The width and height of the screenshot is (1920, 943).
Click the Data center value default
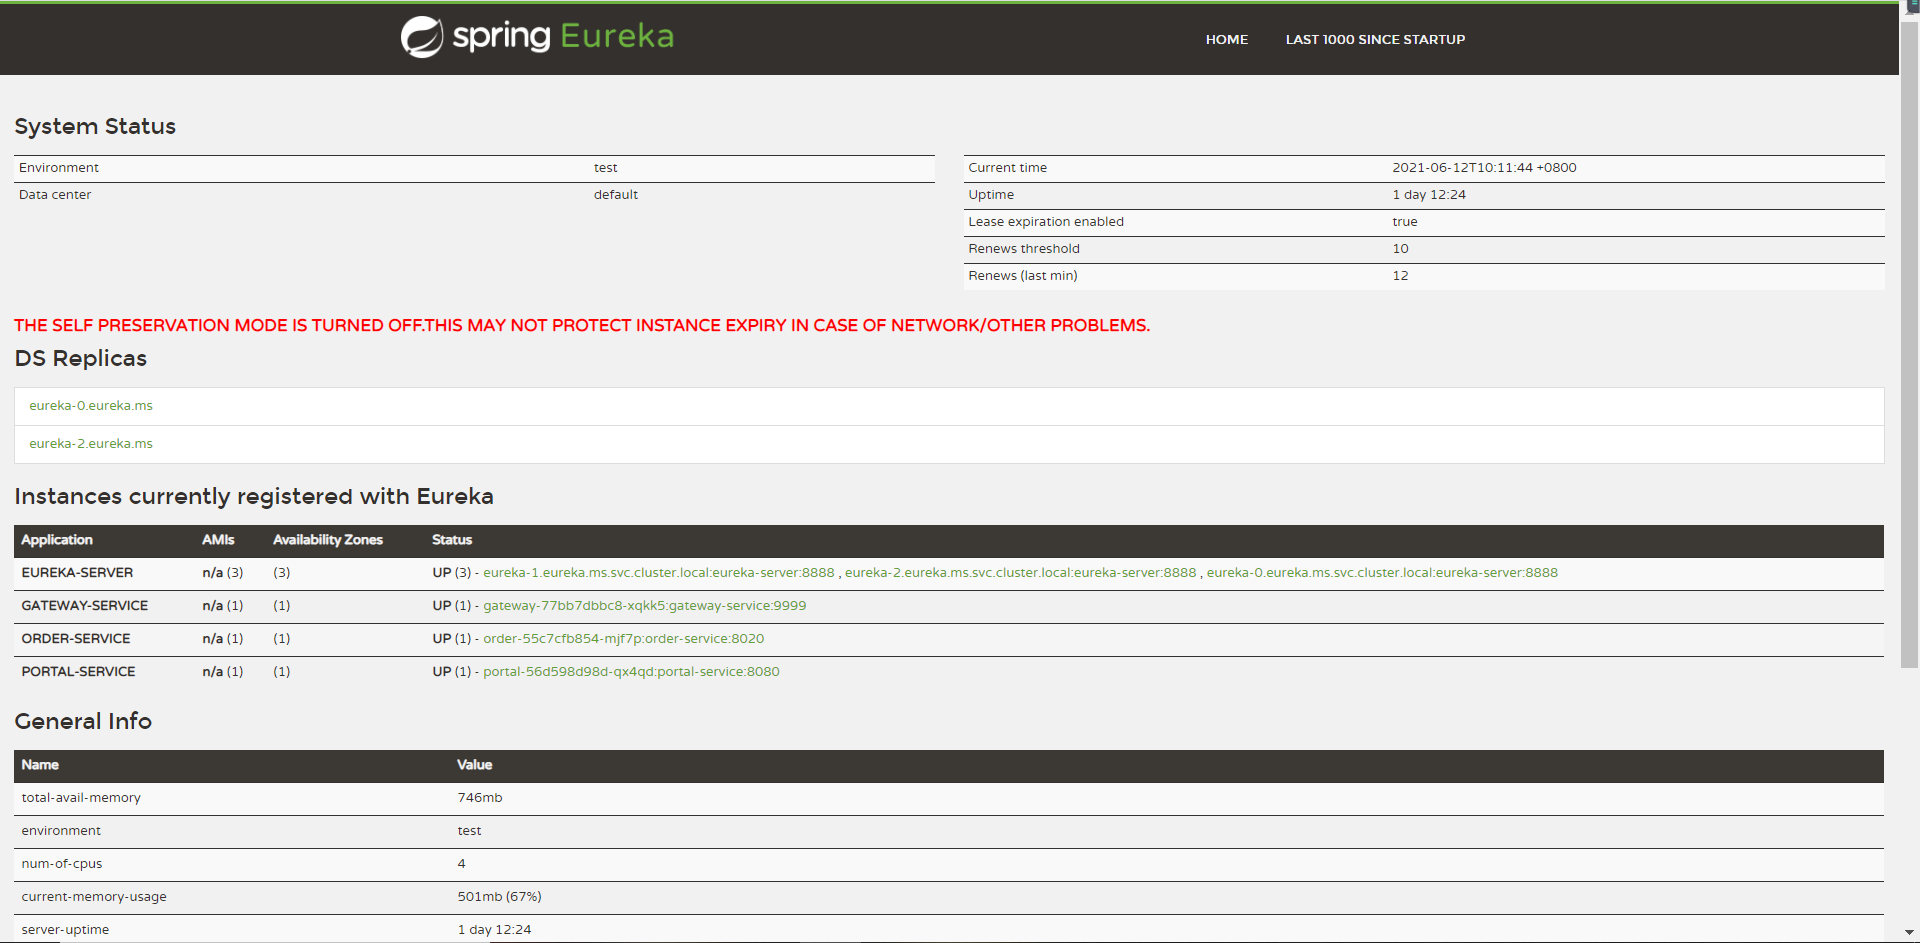click(616, 195)
